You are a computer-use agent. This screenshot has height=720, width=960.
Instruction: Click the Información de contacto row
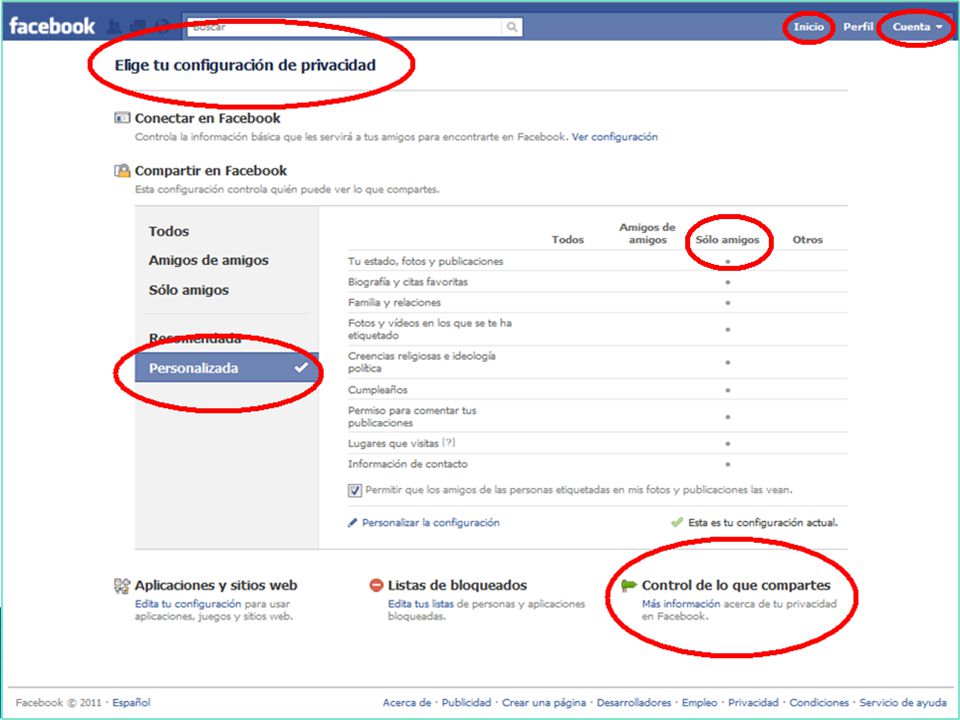pyautogui.click(x=598, y=464)
